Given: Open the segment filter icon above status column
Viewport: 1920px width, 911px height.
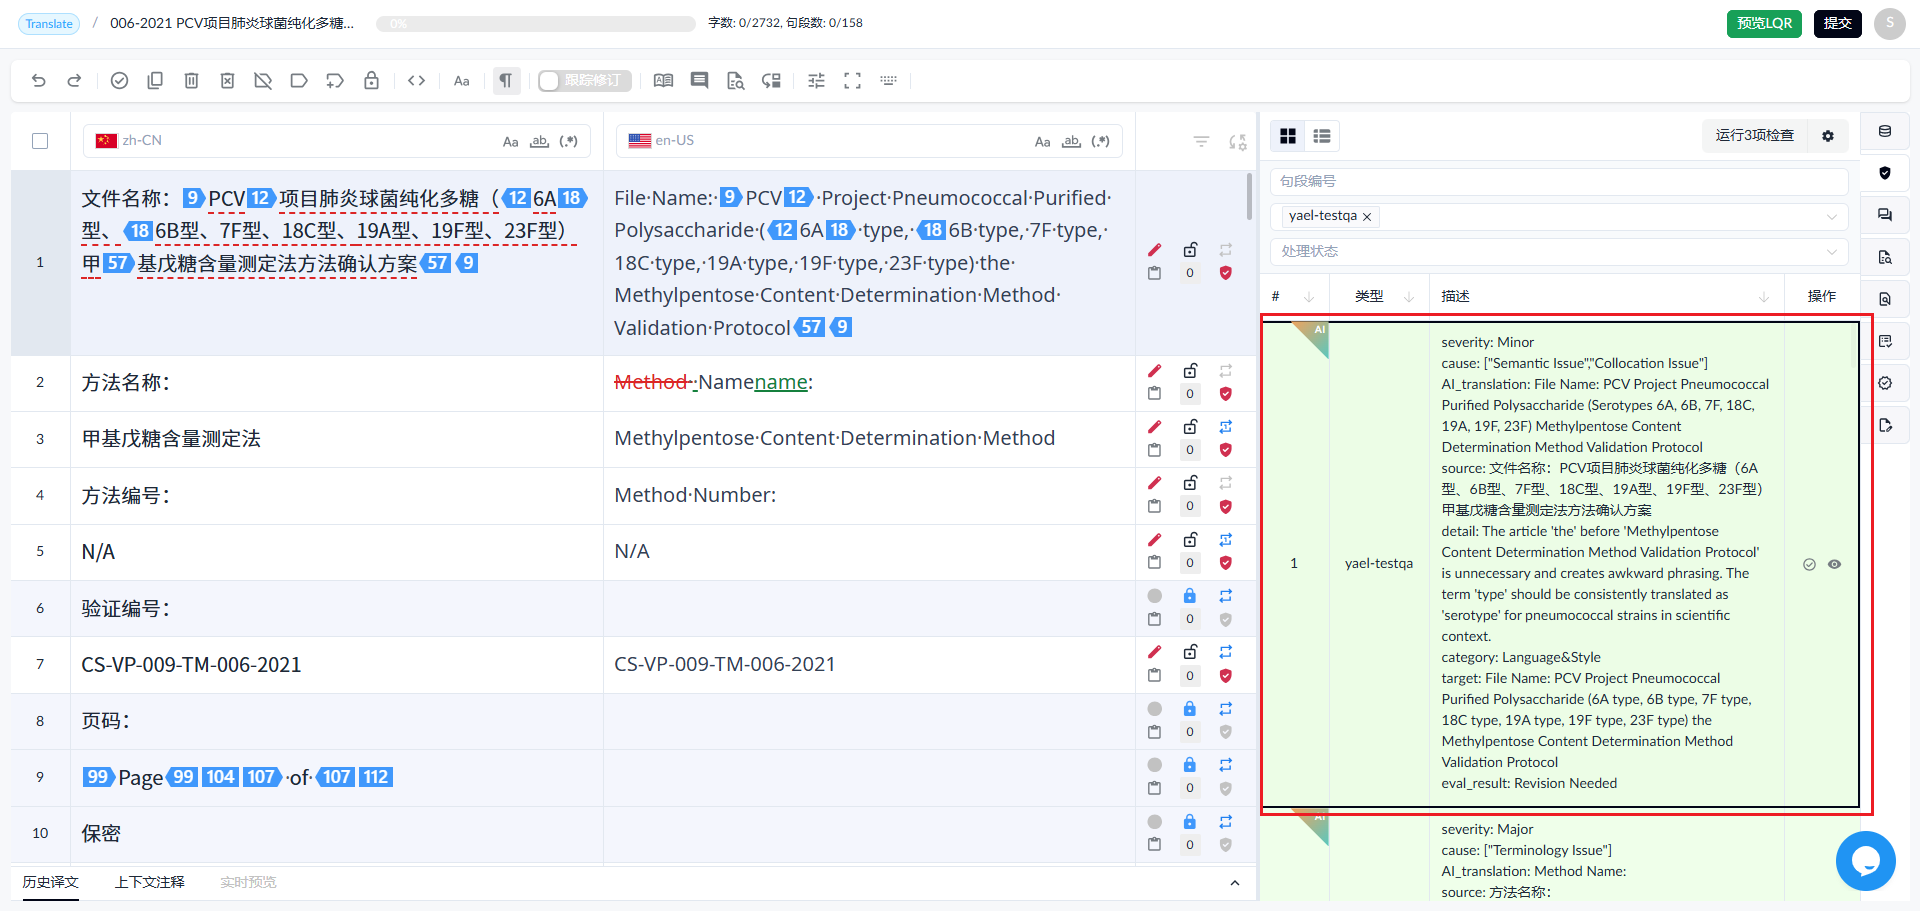Looking at the screenshot, I should click(1201, 142).
